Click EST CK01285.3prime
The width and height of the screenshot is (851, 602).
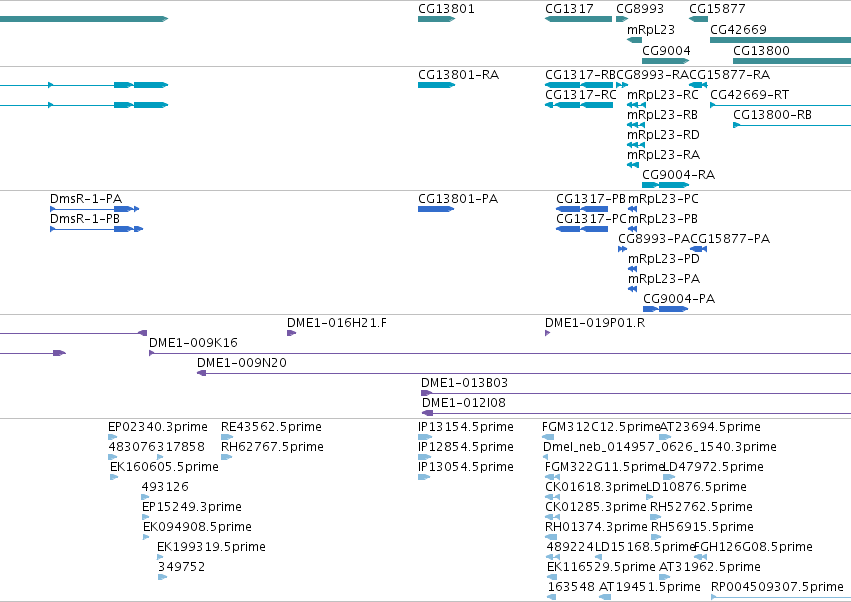(596, 508)
